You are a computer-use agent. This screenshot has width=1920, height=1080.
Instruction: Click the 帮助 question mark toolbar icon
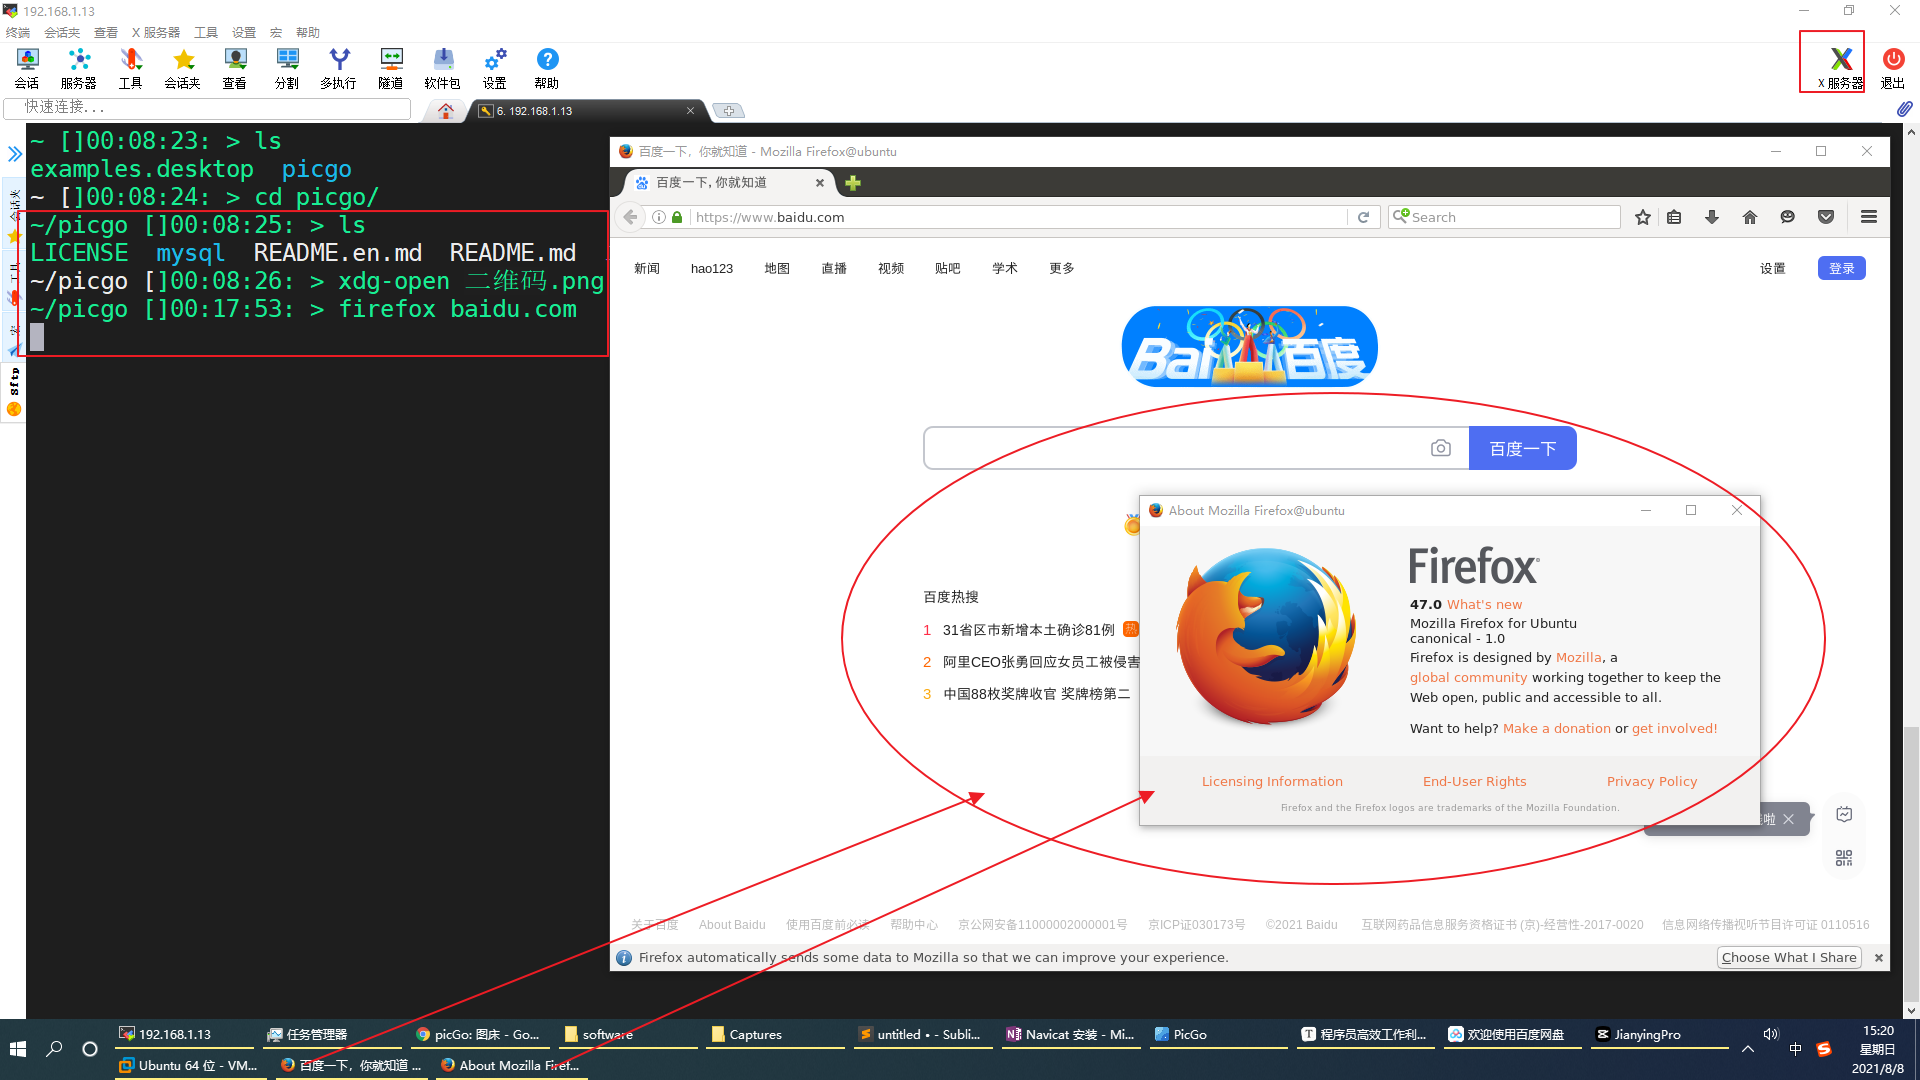click(547, 68)
